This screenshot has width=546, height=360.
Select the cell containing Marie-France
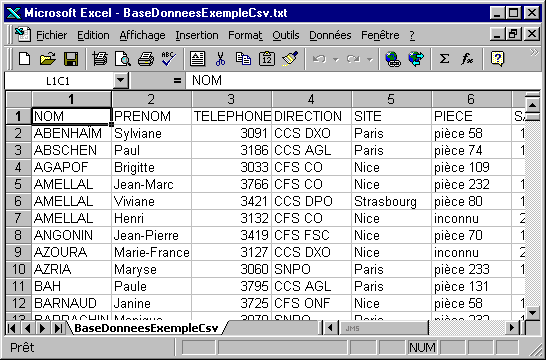click(151, 252)
